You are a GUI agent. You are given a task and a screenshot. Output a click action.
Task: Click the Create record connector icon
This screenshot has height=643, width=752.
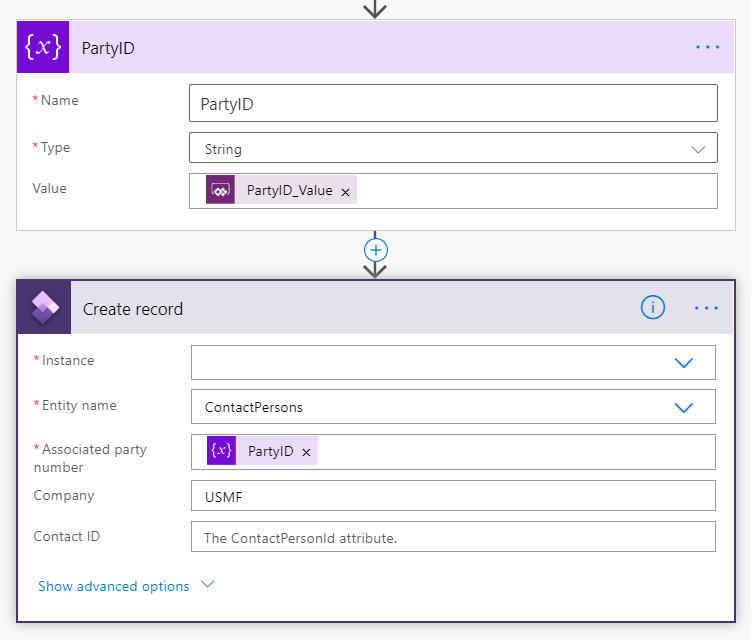coord(44,309)
